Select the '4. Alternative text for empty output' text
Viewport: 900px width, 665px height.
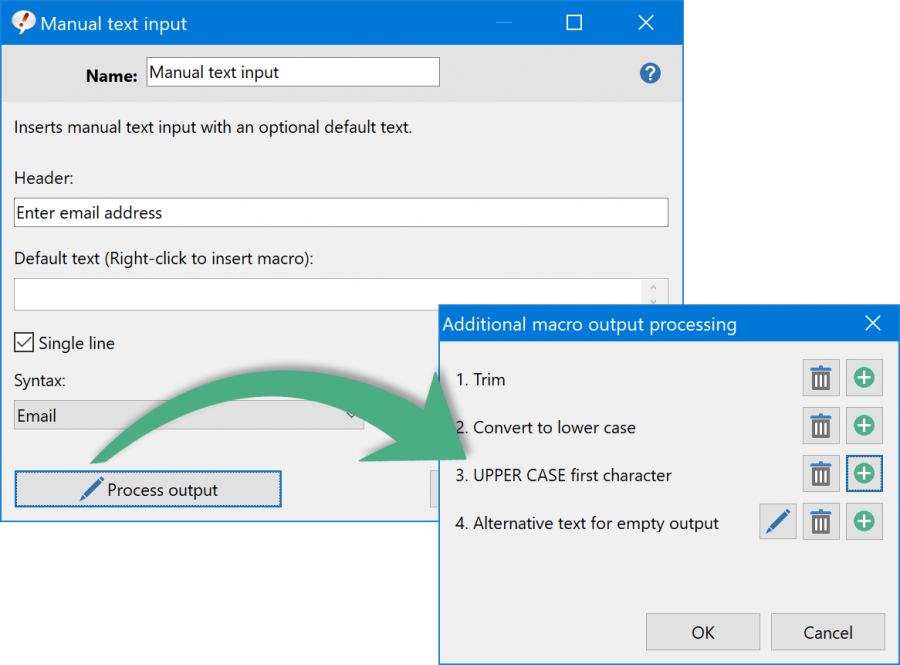click(587, 523)
